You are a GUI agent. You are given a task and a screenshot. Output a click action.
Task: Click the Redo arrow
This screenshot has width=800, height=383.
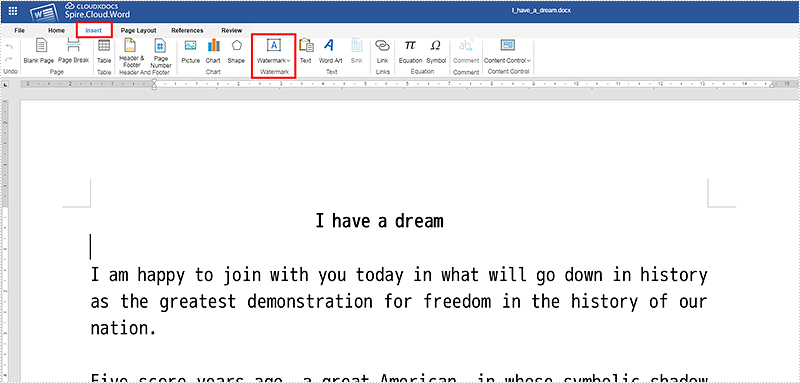pyautogui.click(x=8, y=60)
